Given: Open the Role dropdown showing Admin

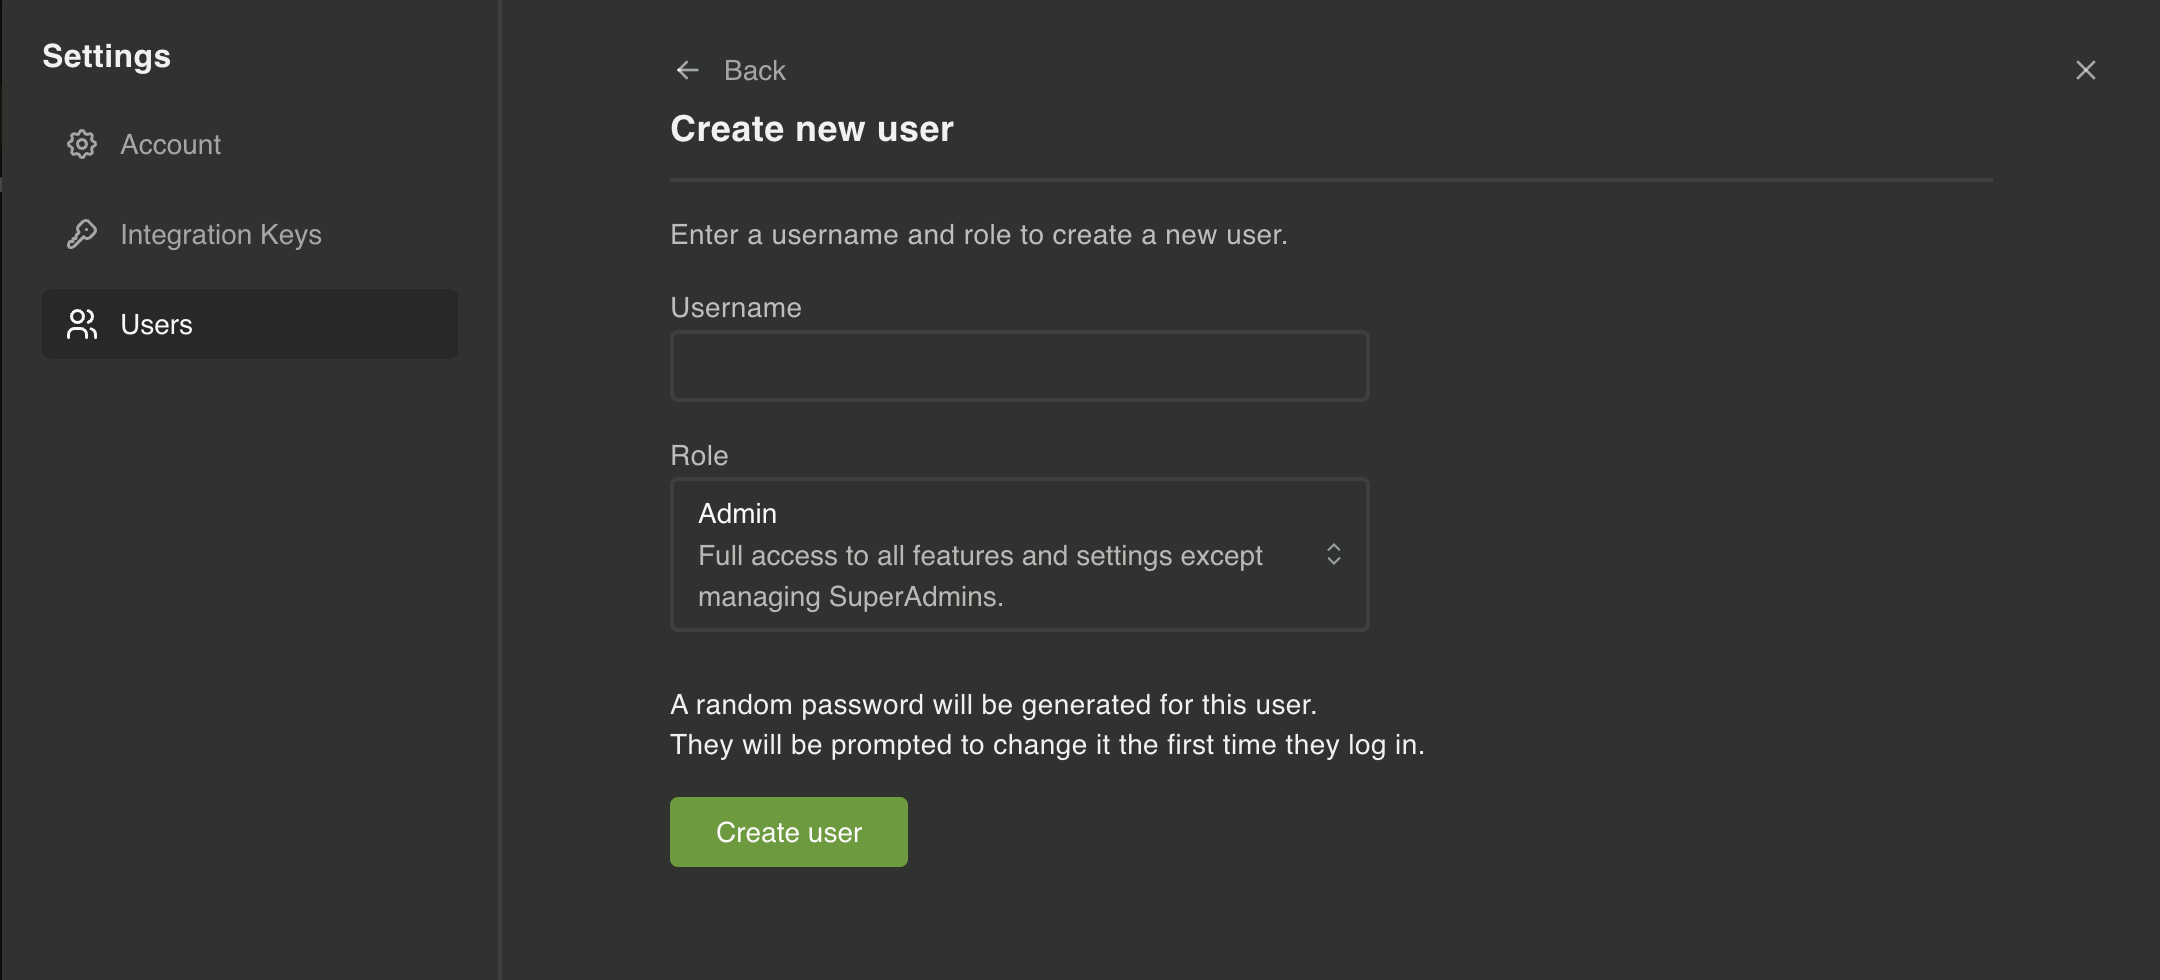Looking at the screenshot, I should coord(1018,554).
